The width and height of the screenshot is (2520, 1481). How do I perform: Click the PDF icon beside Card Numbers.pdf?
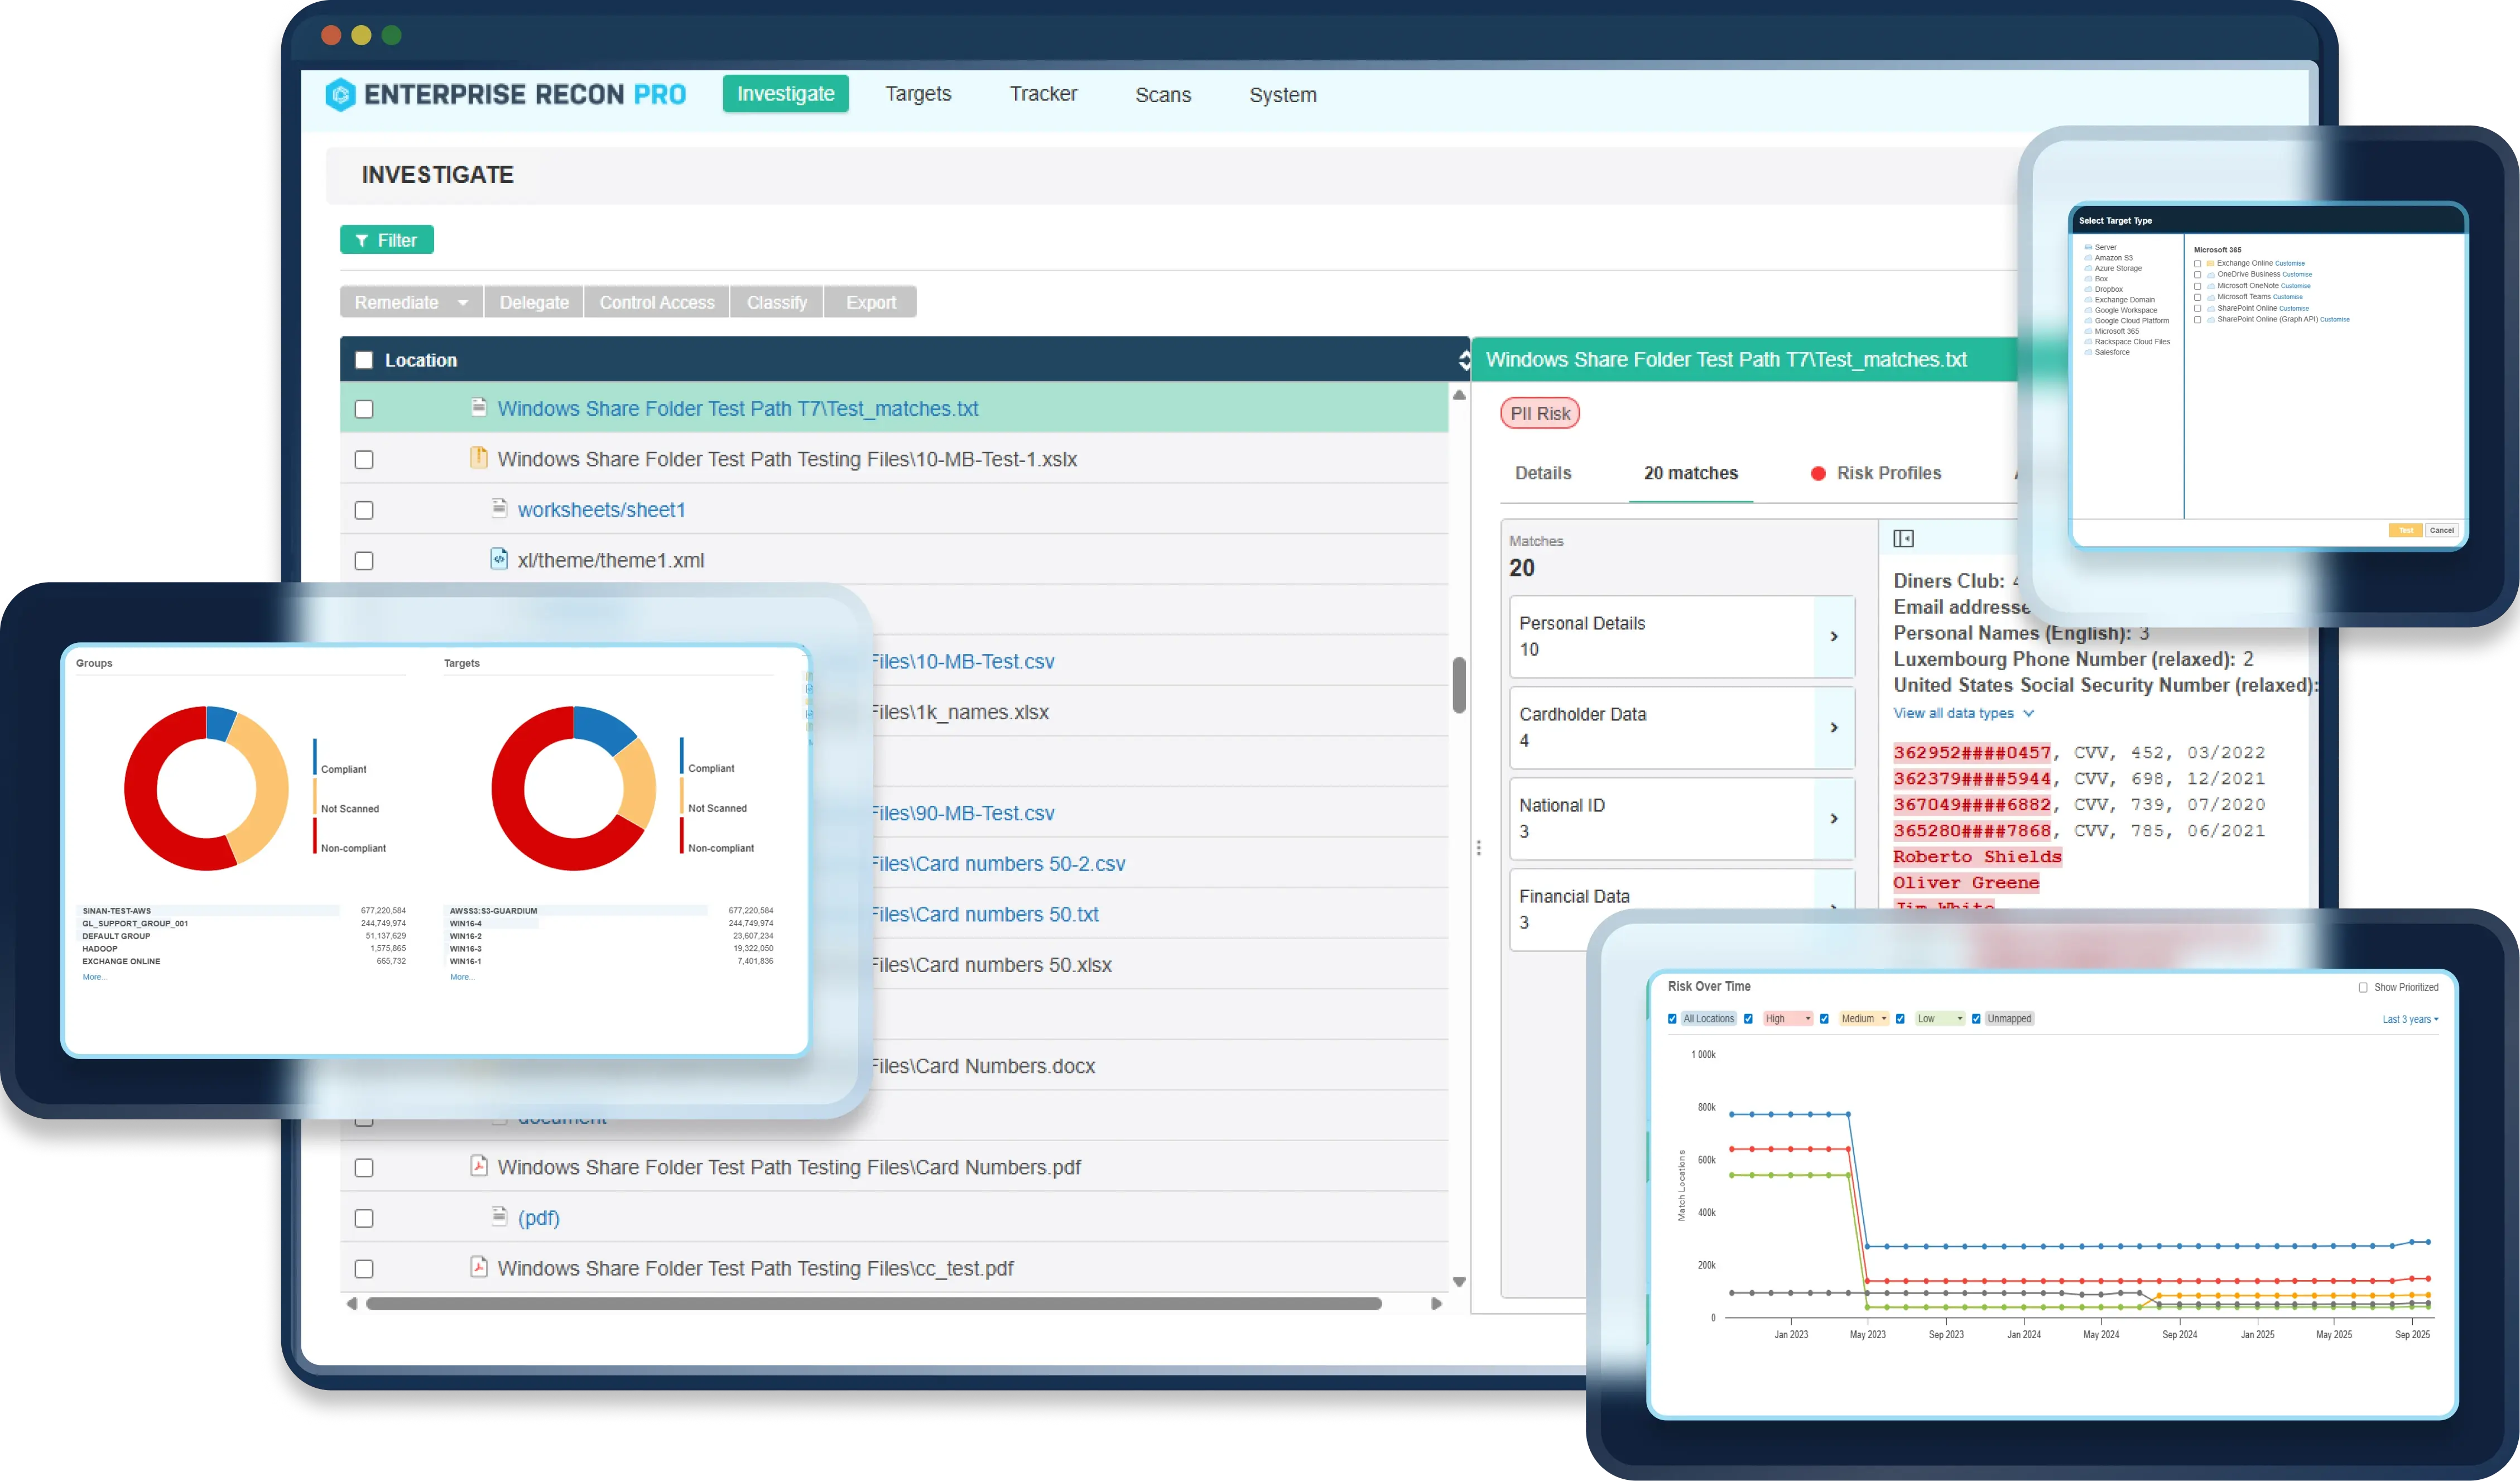[479, 1166]
